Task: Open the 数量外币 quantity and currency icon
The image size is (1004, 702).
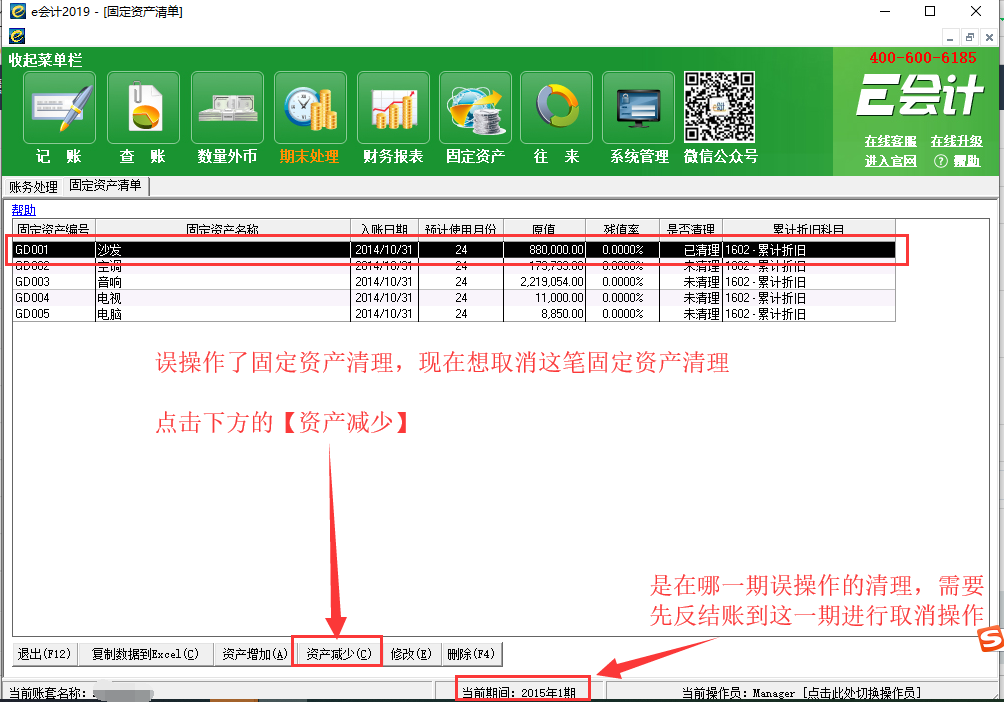Action: [227, 108]
